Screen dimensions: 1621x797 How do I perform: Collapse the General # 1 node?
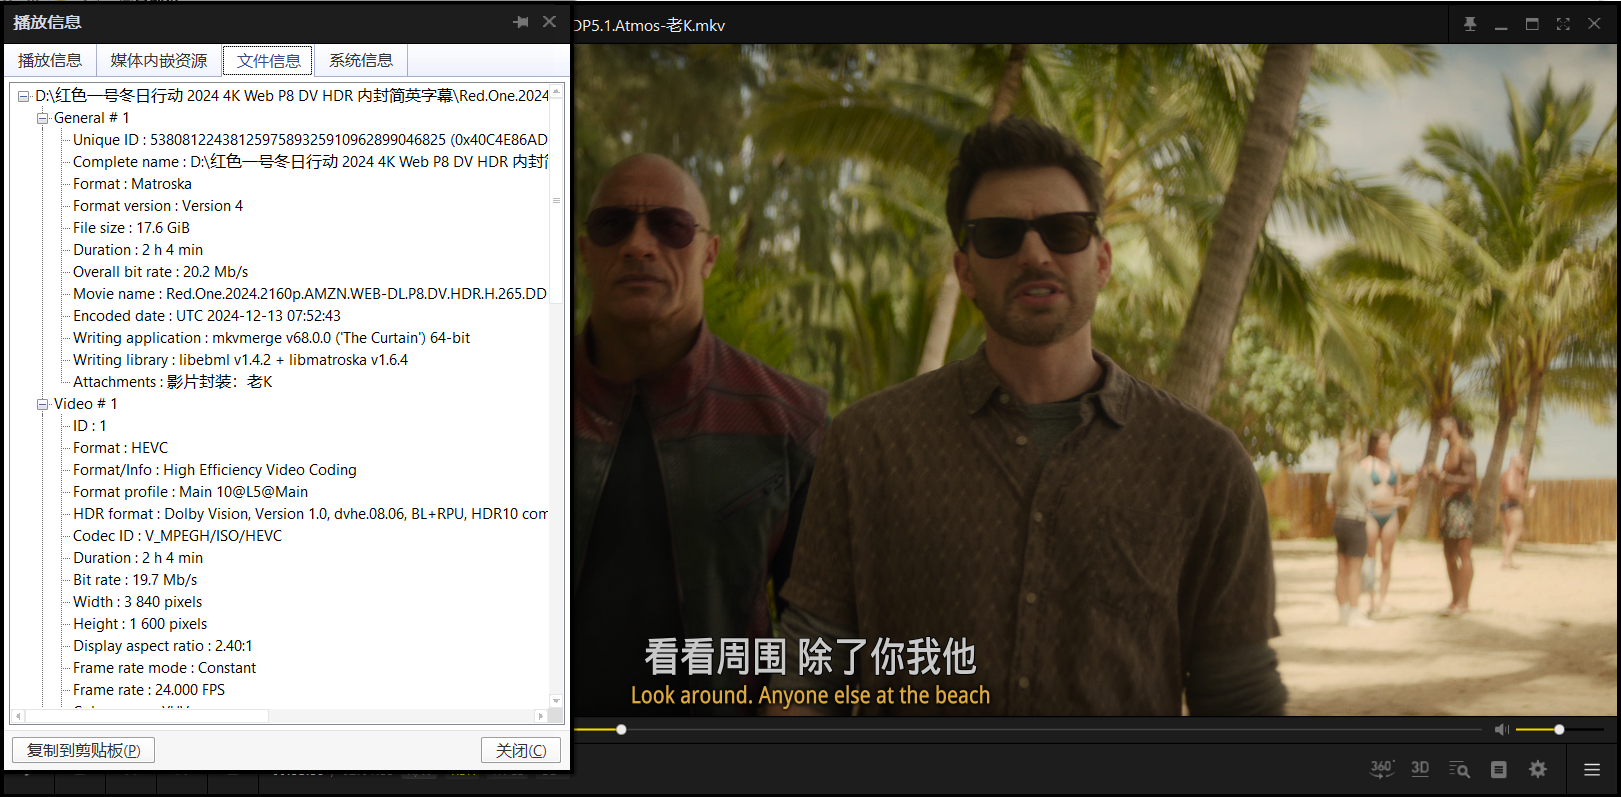click(x=43, y=118)
